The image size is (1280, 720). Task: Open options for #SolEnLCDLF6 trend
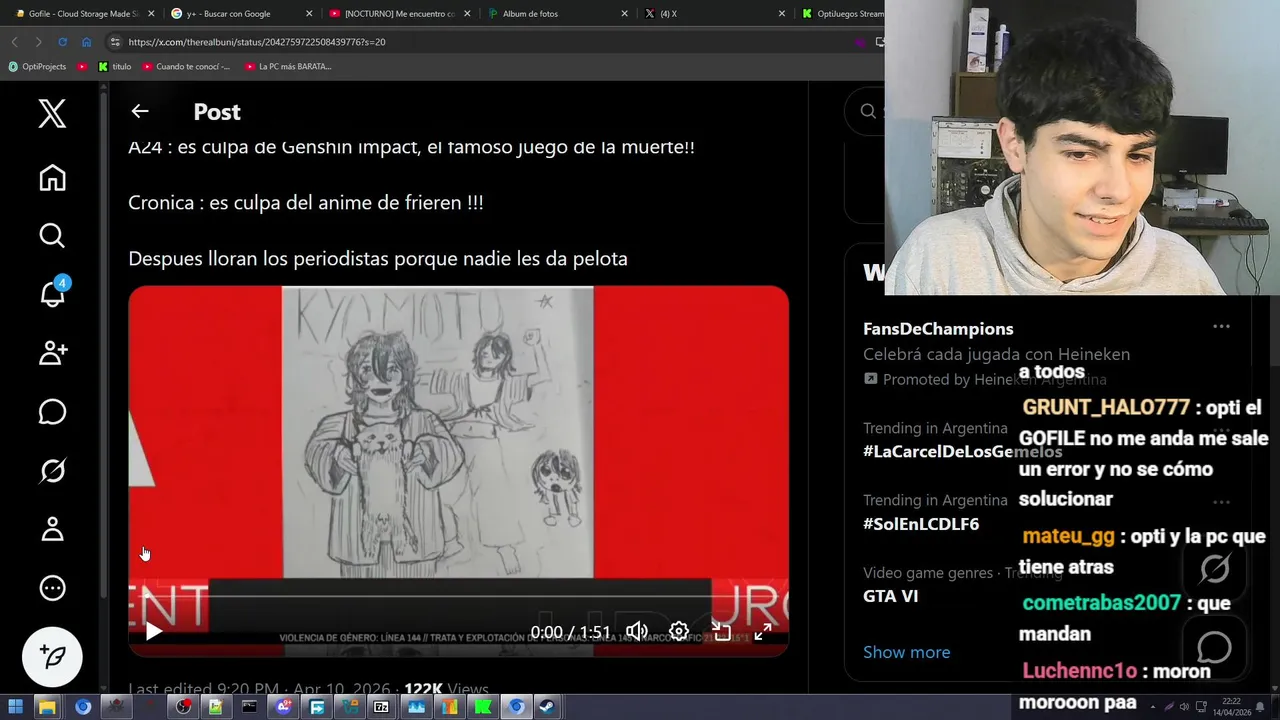click(x=1221, y=502)
